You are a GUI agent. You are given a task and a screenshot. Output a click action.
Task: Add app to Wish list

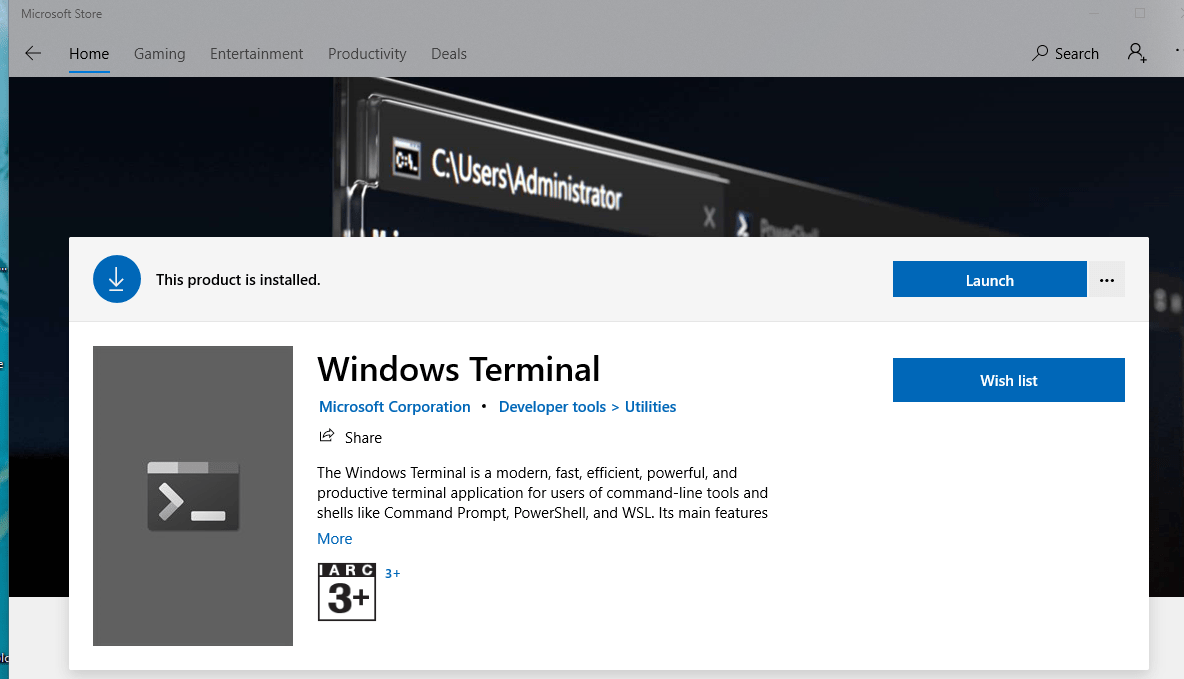[x=1008, y=380]
